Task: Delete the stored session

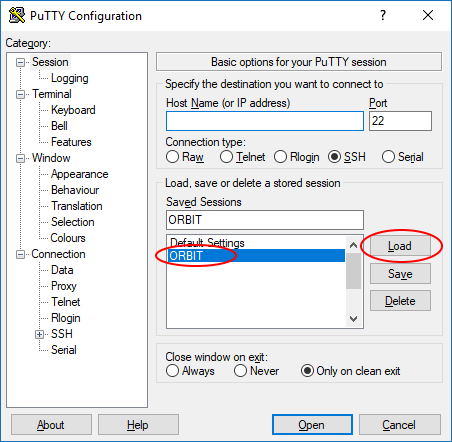Action: click(x=400, y=301)
